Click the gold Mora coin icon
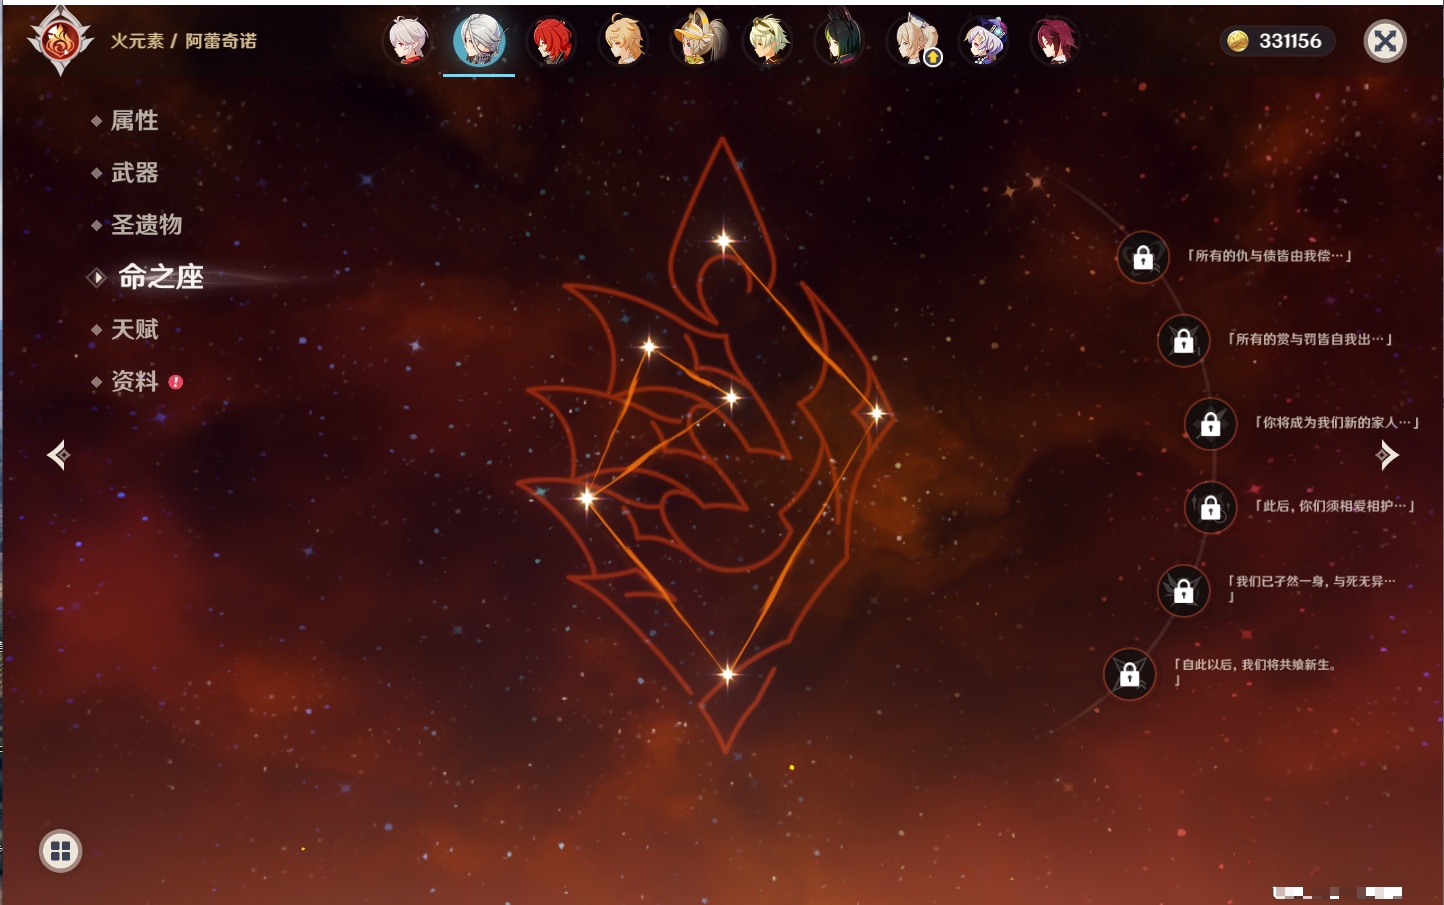This screenshot has height=905, width=1444. (1238, 41)
